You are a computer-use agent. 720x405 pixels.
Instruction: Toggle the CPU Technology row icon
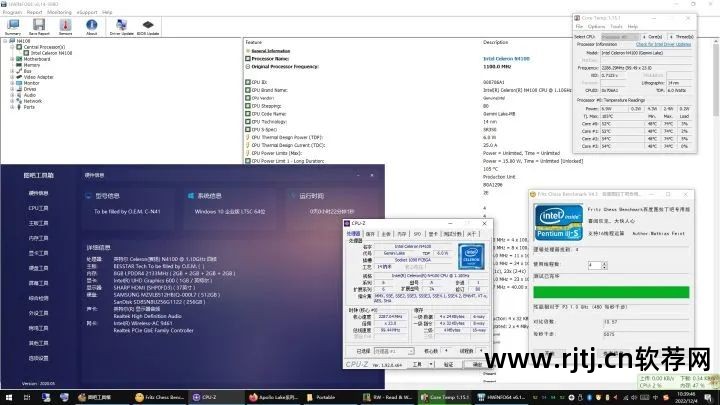click(x=248, y=122)
